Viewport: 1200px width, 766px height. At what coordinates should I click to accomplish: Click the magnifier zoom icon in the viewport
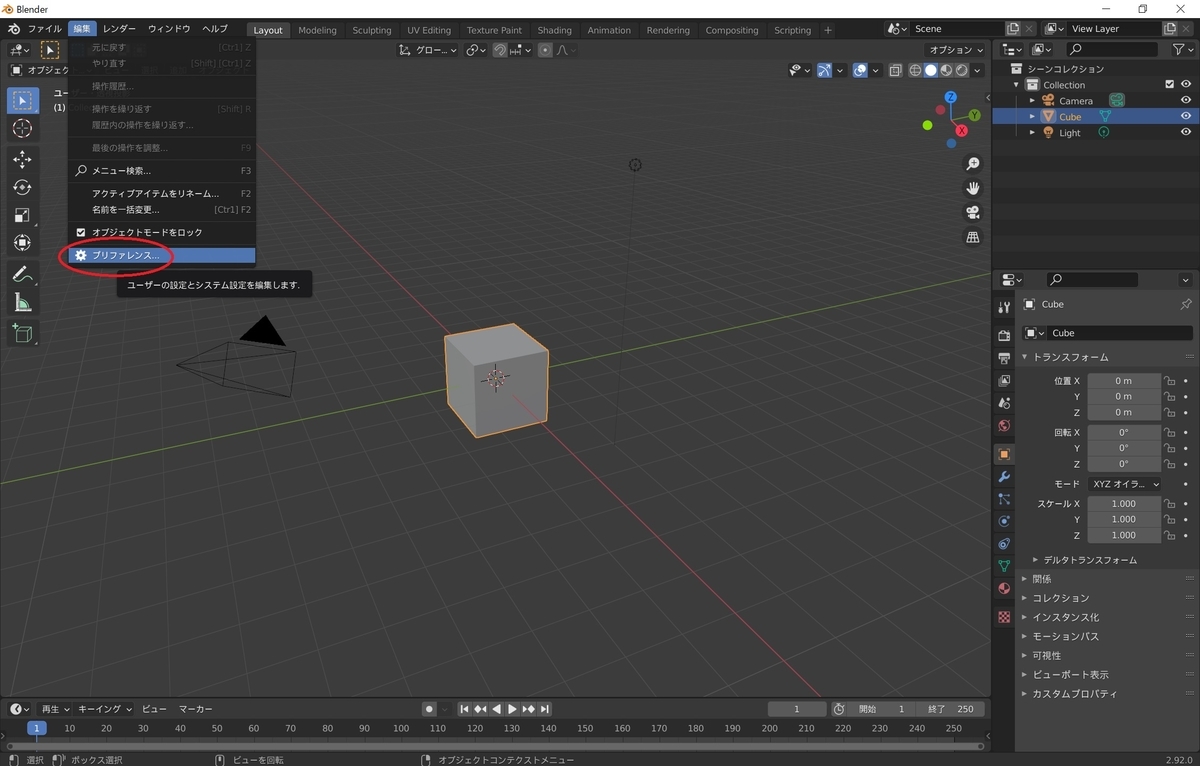coord(972,164)
